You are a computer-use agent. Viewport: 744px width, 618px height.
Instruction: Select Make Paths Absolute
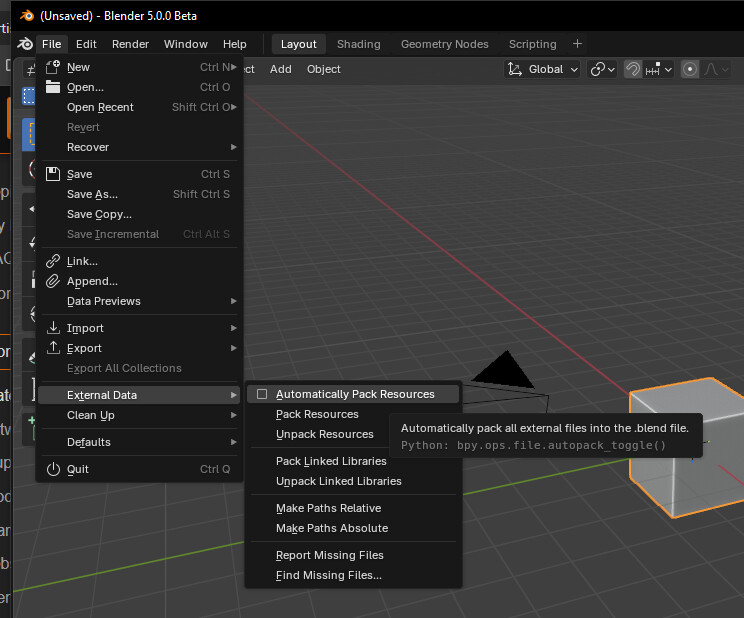pyautogui.click(x=353, y=528)
